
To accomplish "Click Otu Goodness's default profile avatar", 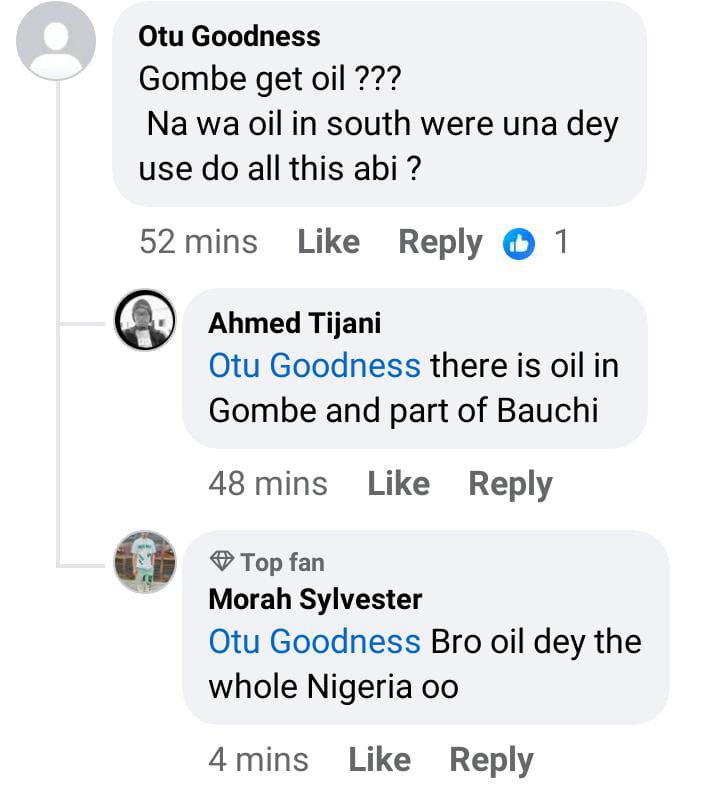I will (x=57, y=42).
